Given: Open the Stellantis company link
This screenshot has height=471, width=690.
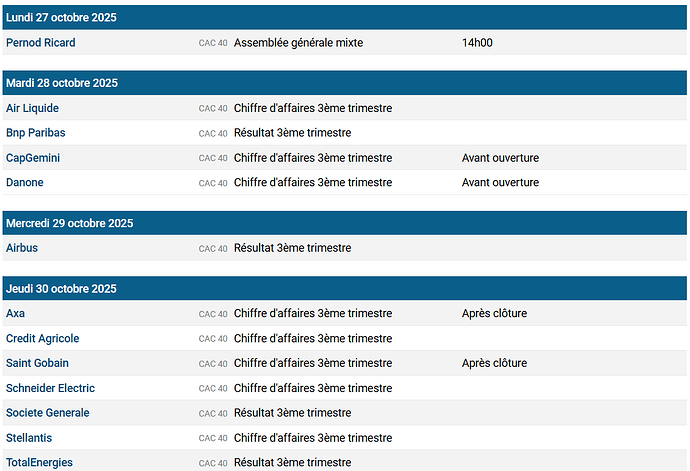Looking at the screenshot, I should (x=29, y=438).
